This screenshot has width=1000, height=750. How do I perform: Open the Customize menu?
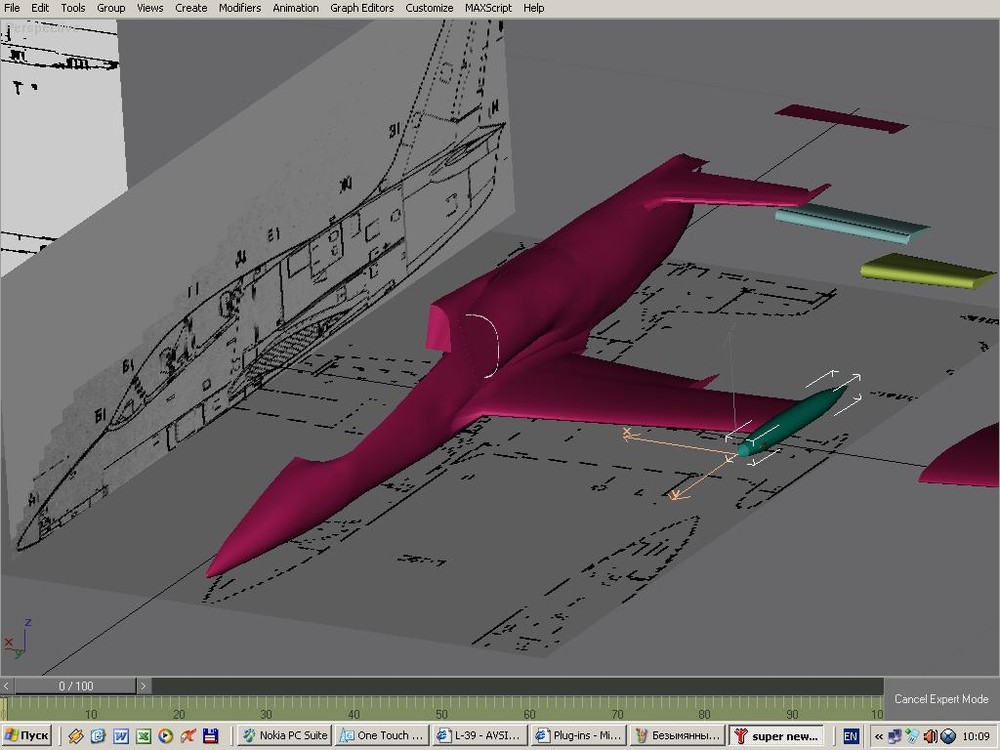tap(429, 8)
